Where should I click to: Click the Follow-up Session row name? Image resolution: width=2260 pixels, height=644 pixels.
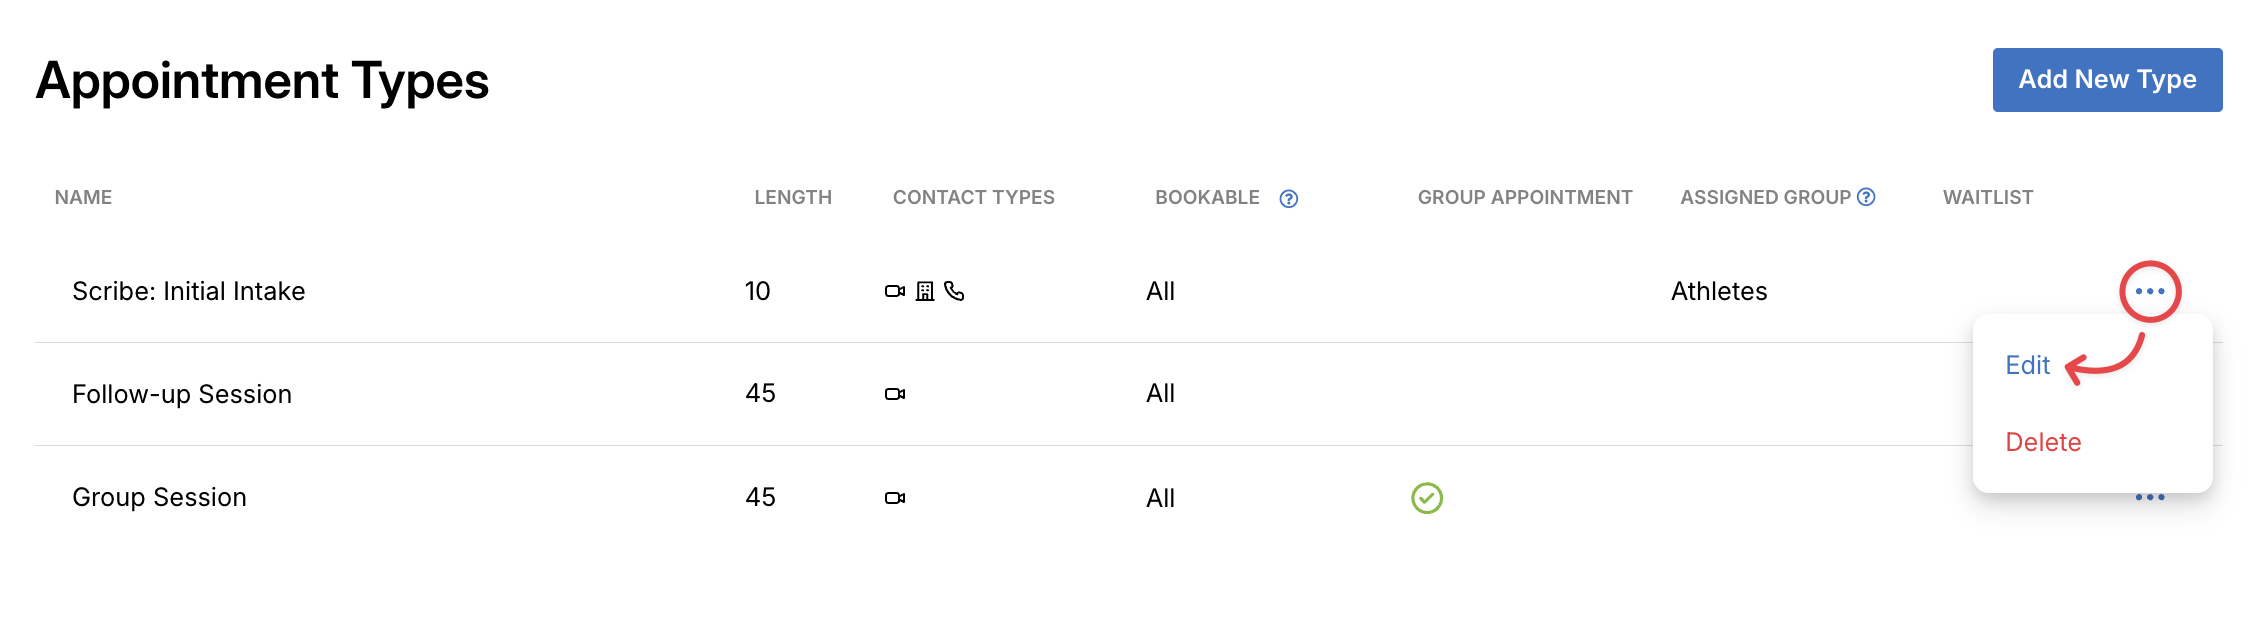coord(182,394)
